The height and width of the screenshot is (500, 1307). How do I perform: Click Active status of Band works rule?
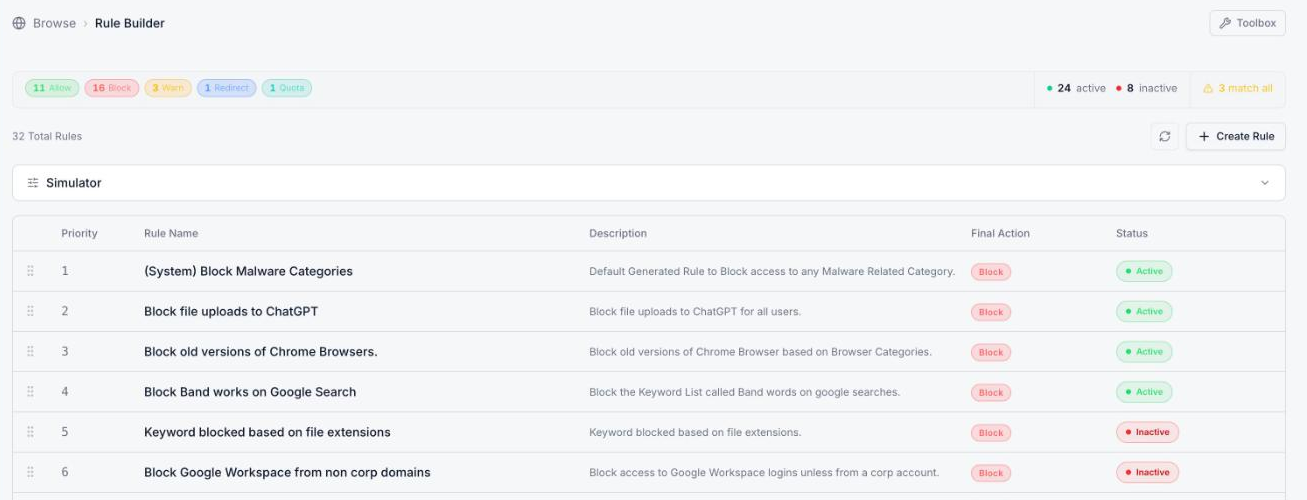1144,392
